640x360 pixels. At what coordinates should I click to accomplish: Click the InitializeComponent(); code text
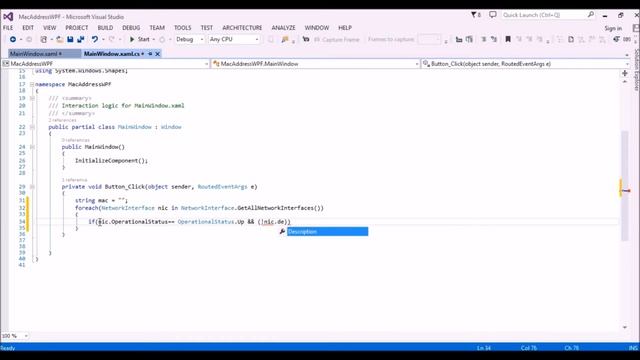click(111, 161)
